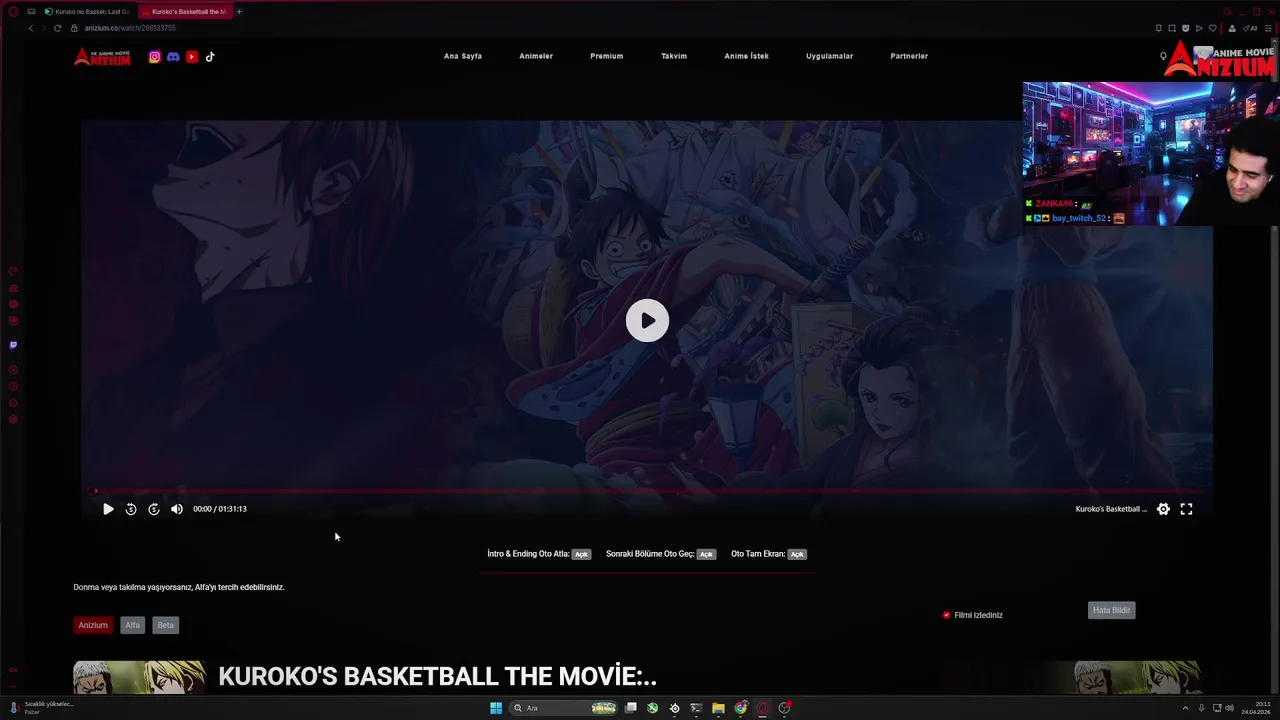Play the video with center play button

(x=647, y=321)
